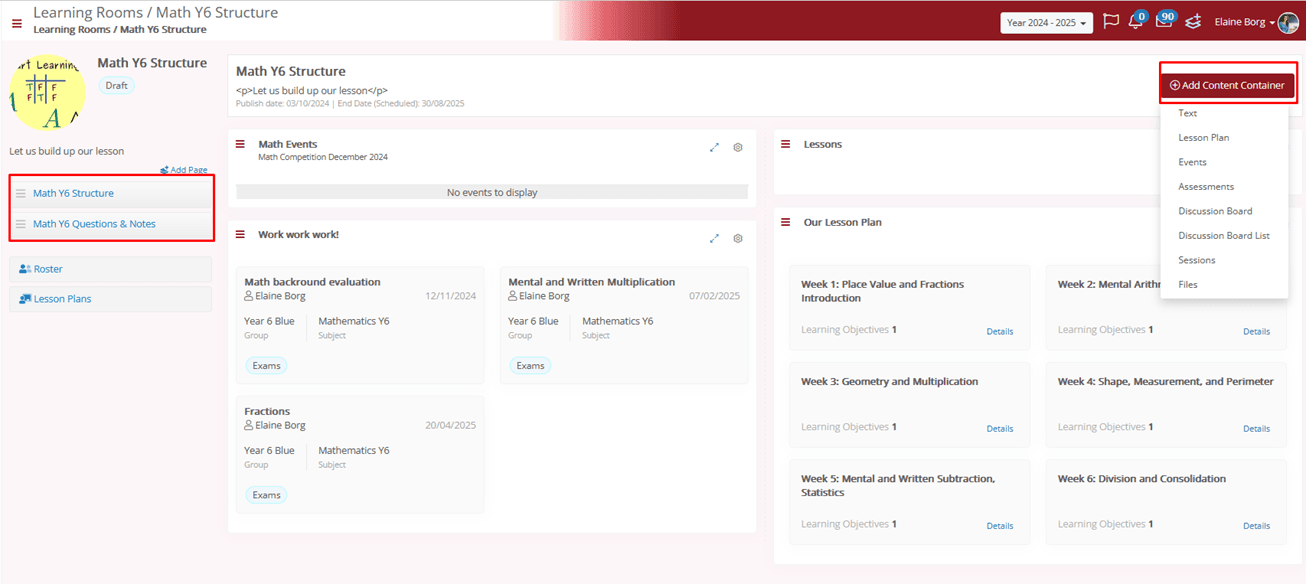Click the Lessons container handle icon
1306x584 pixels.
786,144
